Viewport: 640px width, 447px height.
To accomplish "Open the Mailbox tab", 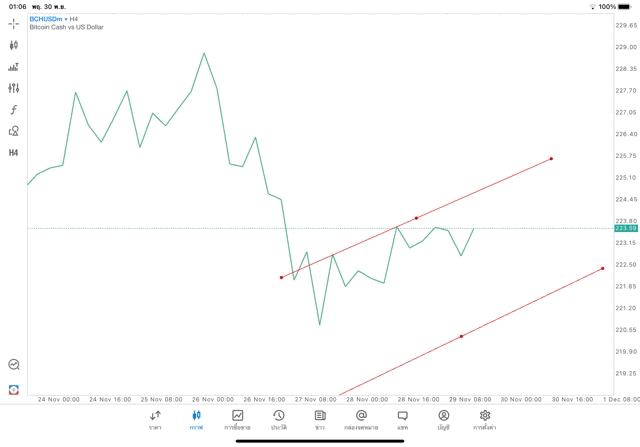I will pyautogui.click(x=361, y=419).
